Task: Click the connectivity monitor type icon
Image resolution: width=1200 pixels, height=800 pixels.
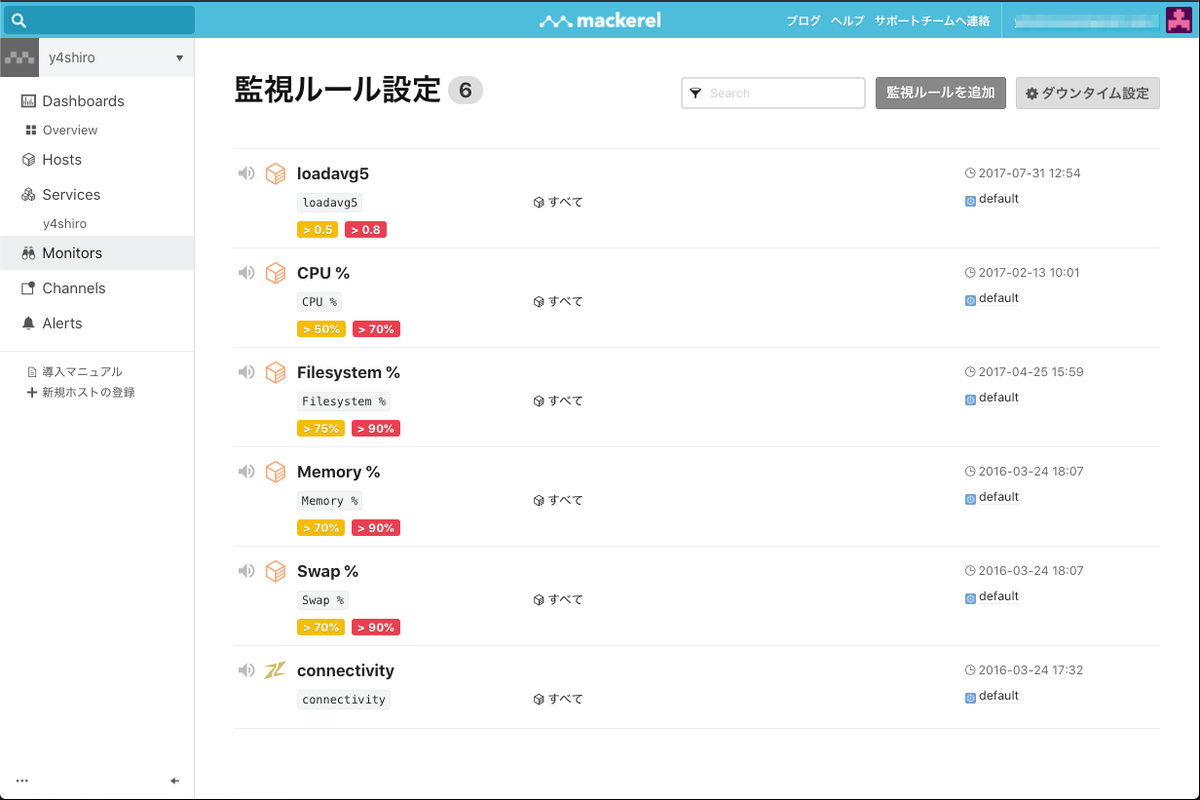Action: (275, 671)
